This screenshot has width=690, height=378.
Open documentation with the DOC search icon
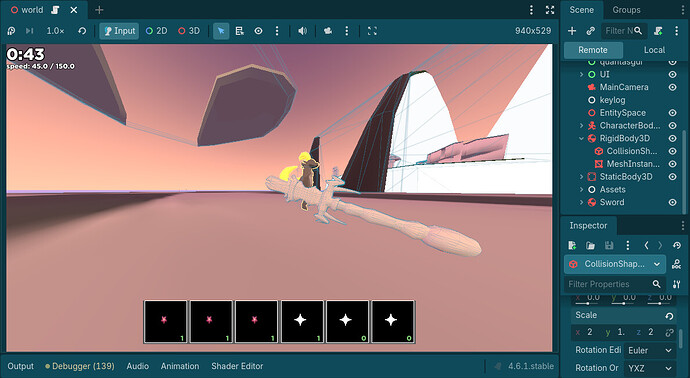pyautogui.click(x=677, y=264)
